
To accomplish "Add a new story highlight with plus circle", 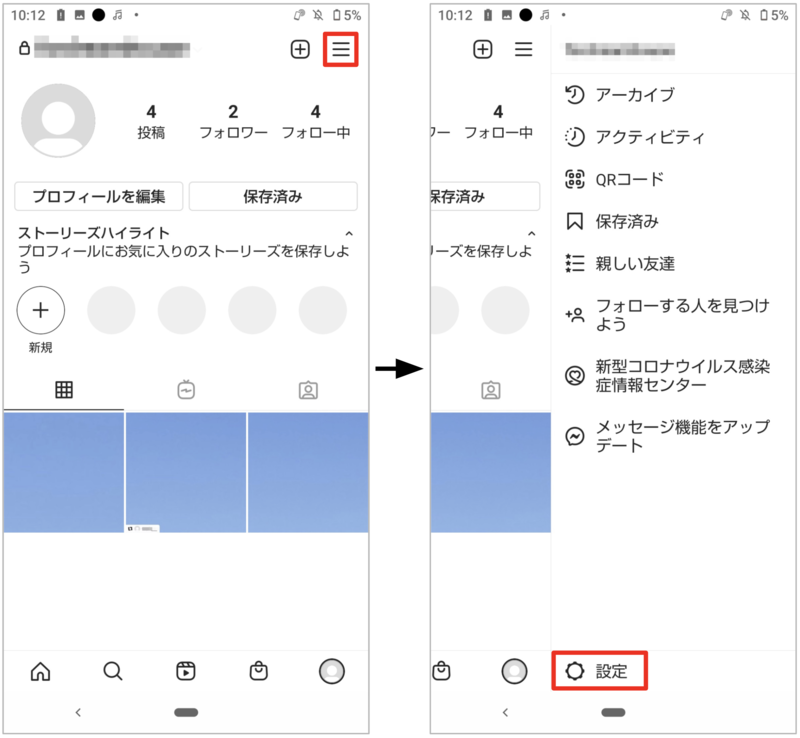I will click(x=40, y=310).
